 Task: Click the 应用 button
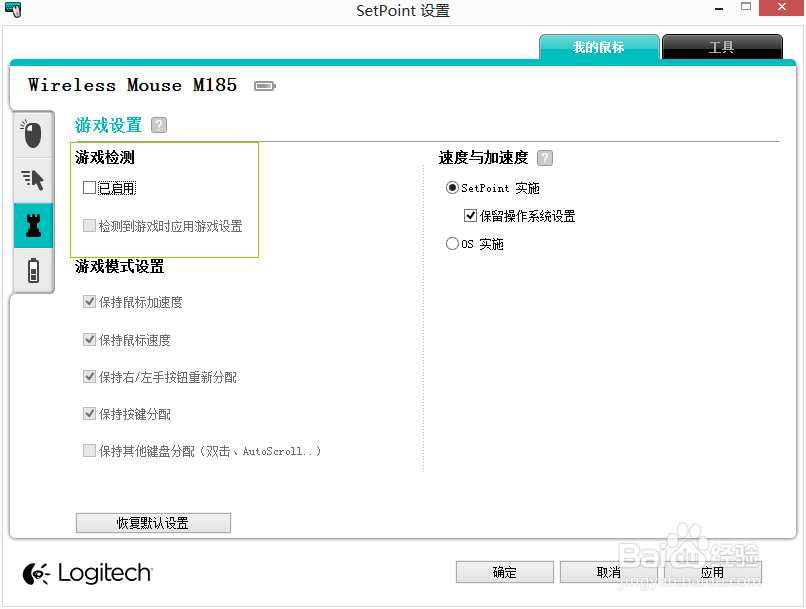pos(712,573)
